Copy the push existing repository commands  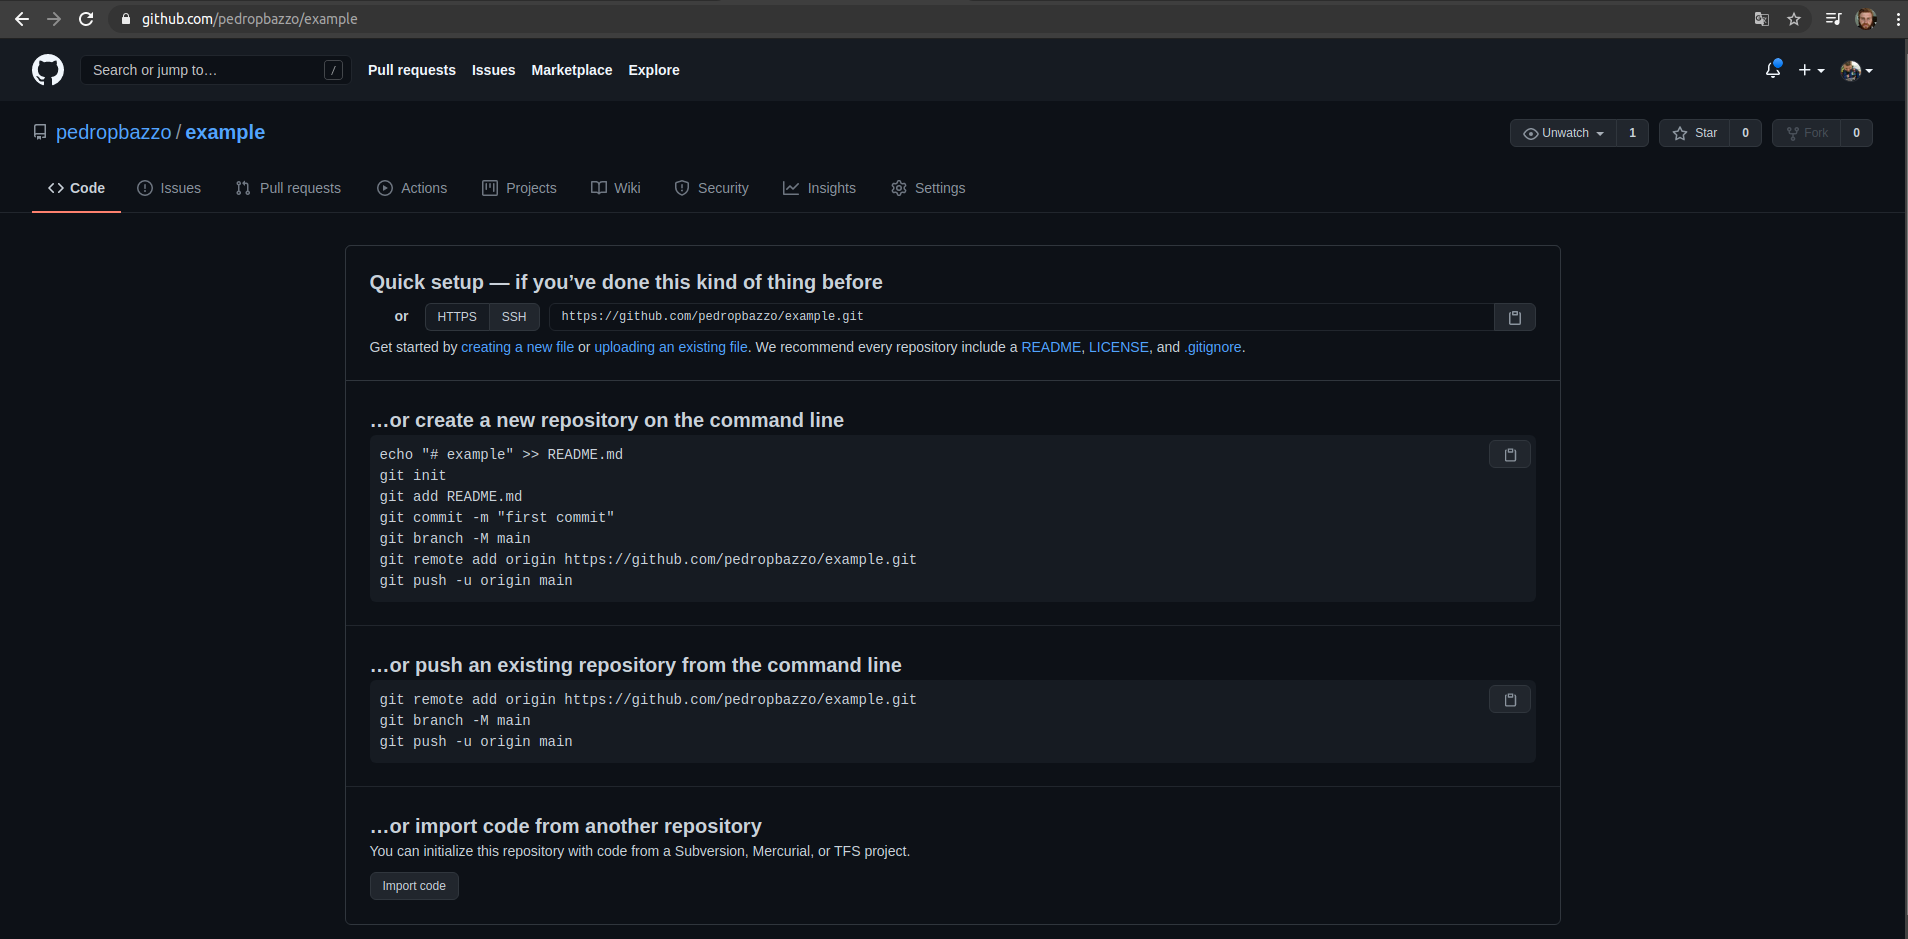click(x=1510, y=700)
